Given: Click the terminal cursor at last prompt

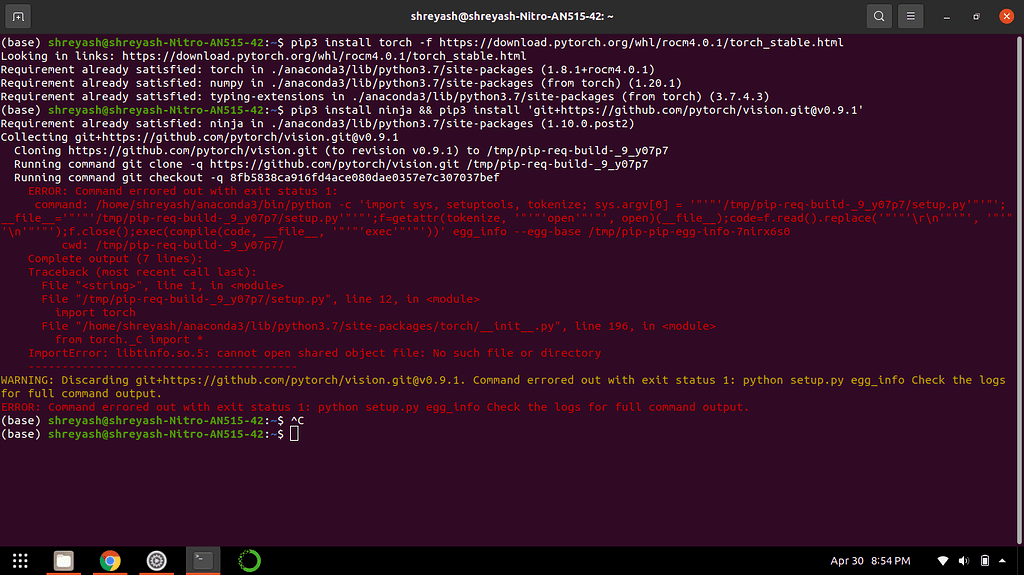Looking at the screenshot, I should pos(294,434).
